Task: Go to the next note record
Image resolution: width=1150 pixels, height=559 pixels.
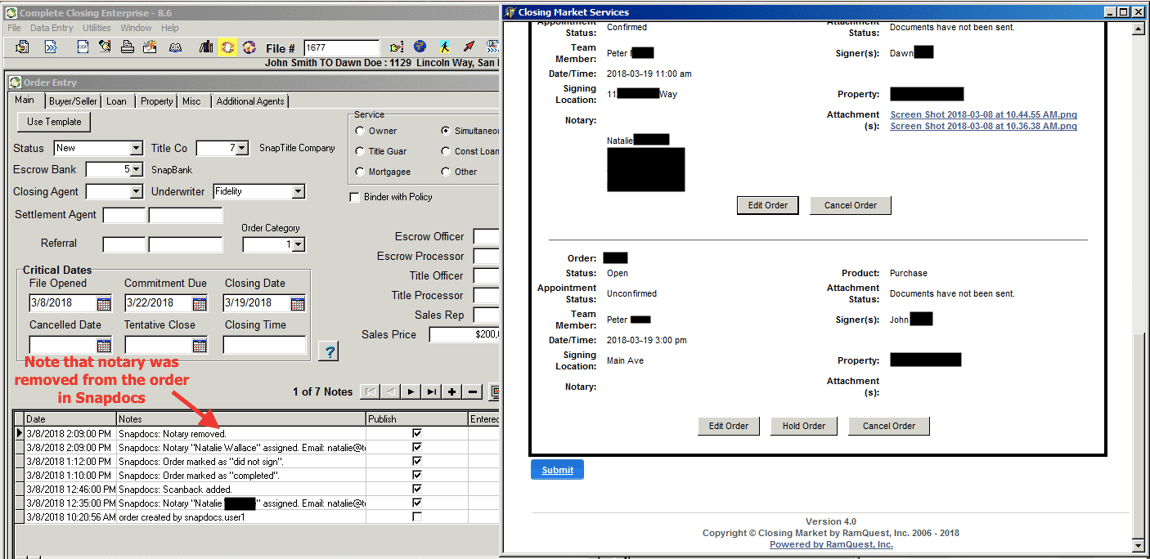Action: [411, 392]
